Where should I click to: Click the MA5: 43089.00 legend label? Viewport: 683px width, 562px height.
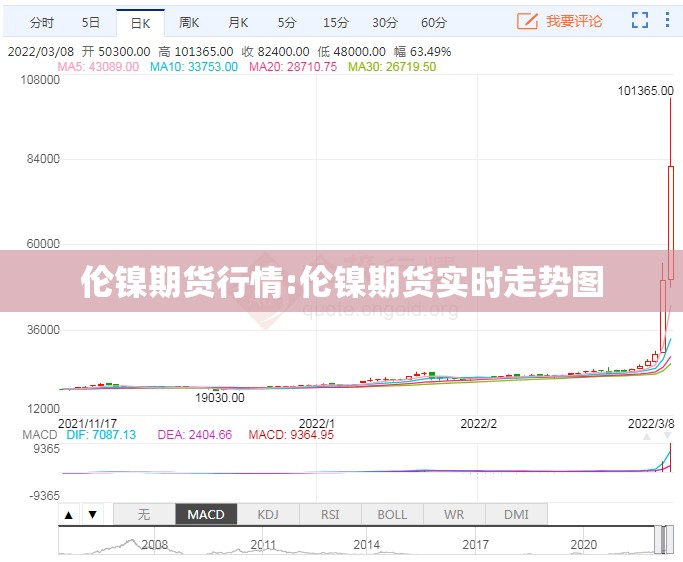pos(98,67)
